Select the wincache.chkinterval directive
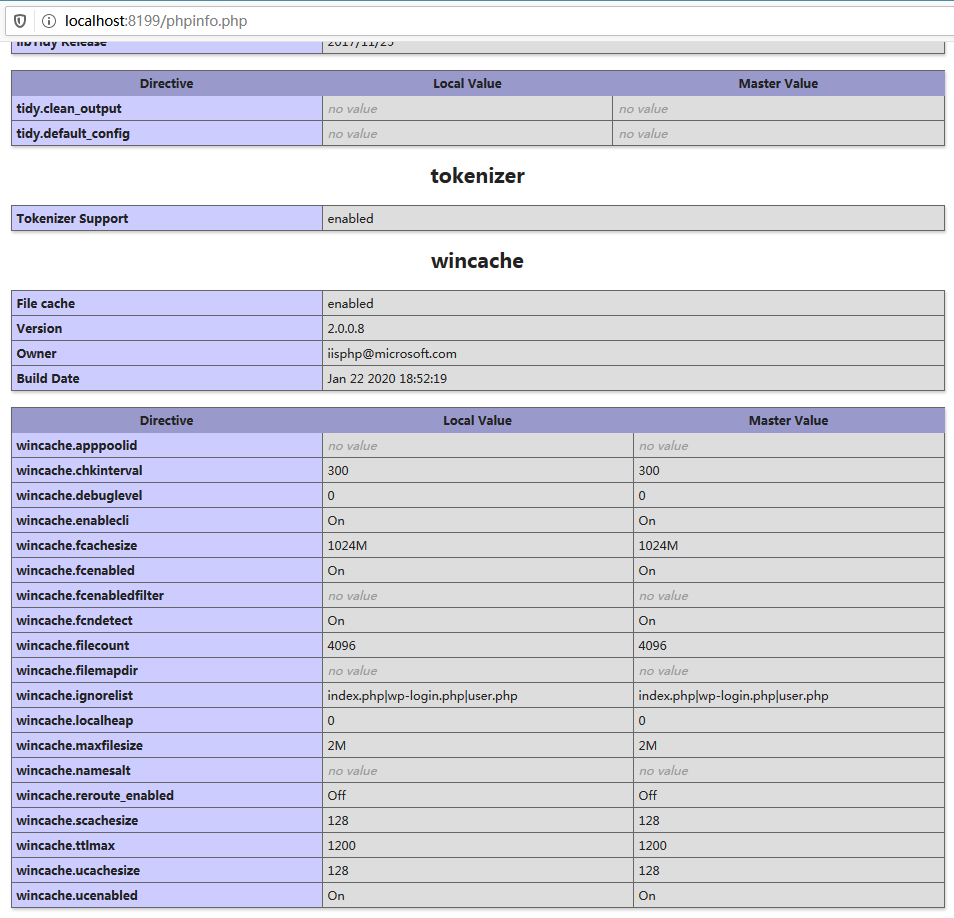The image size is (954, 918). point(167,470)
